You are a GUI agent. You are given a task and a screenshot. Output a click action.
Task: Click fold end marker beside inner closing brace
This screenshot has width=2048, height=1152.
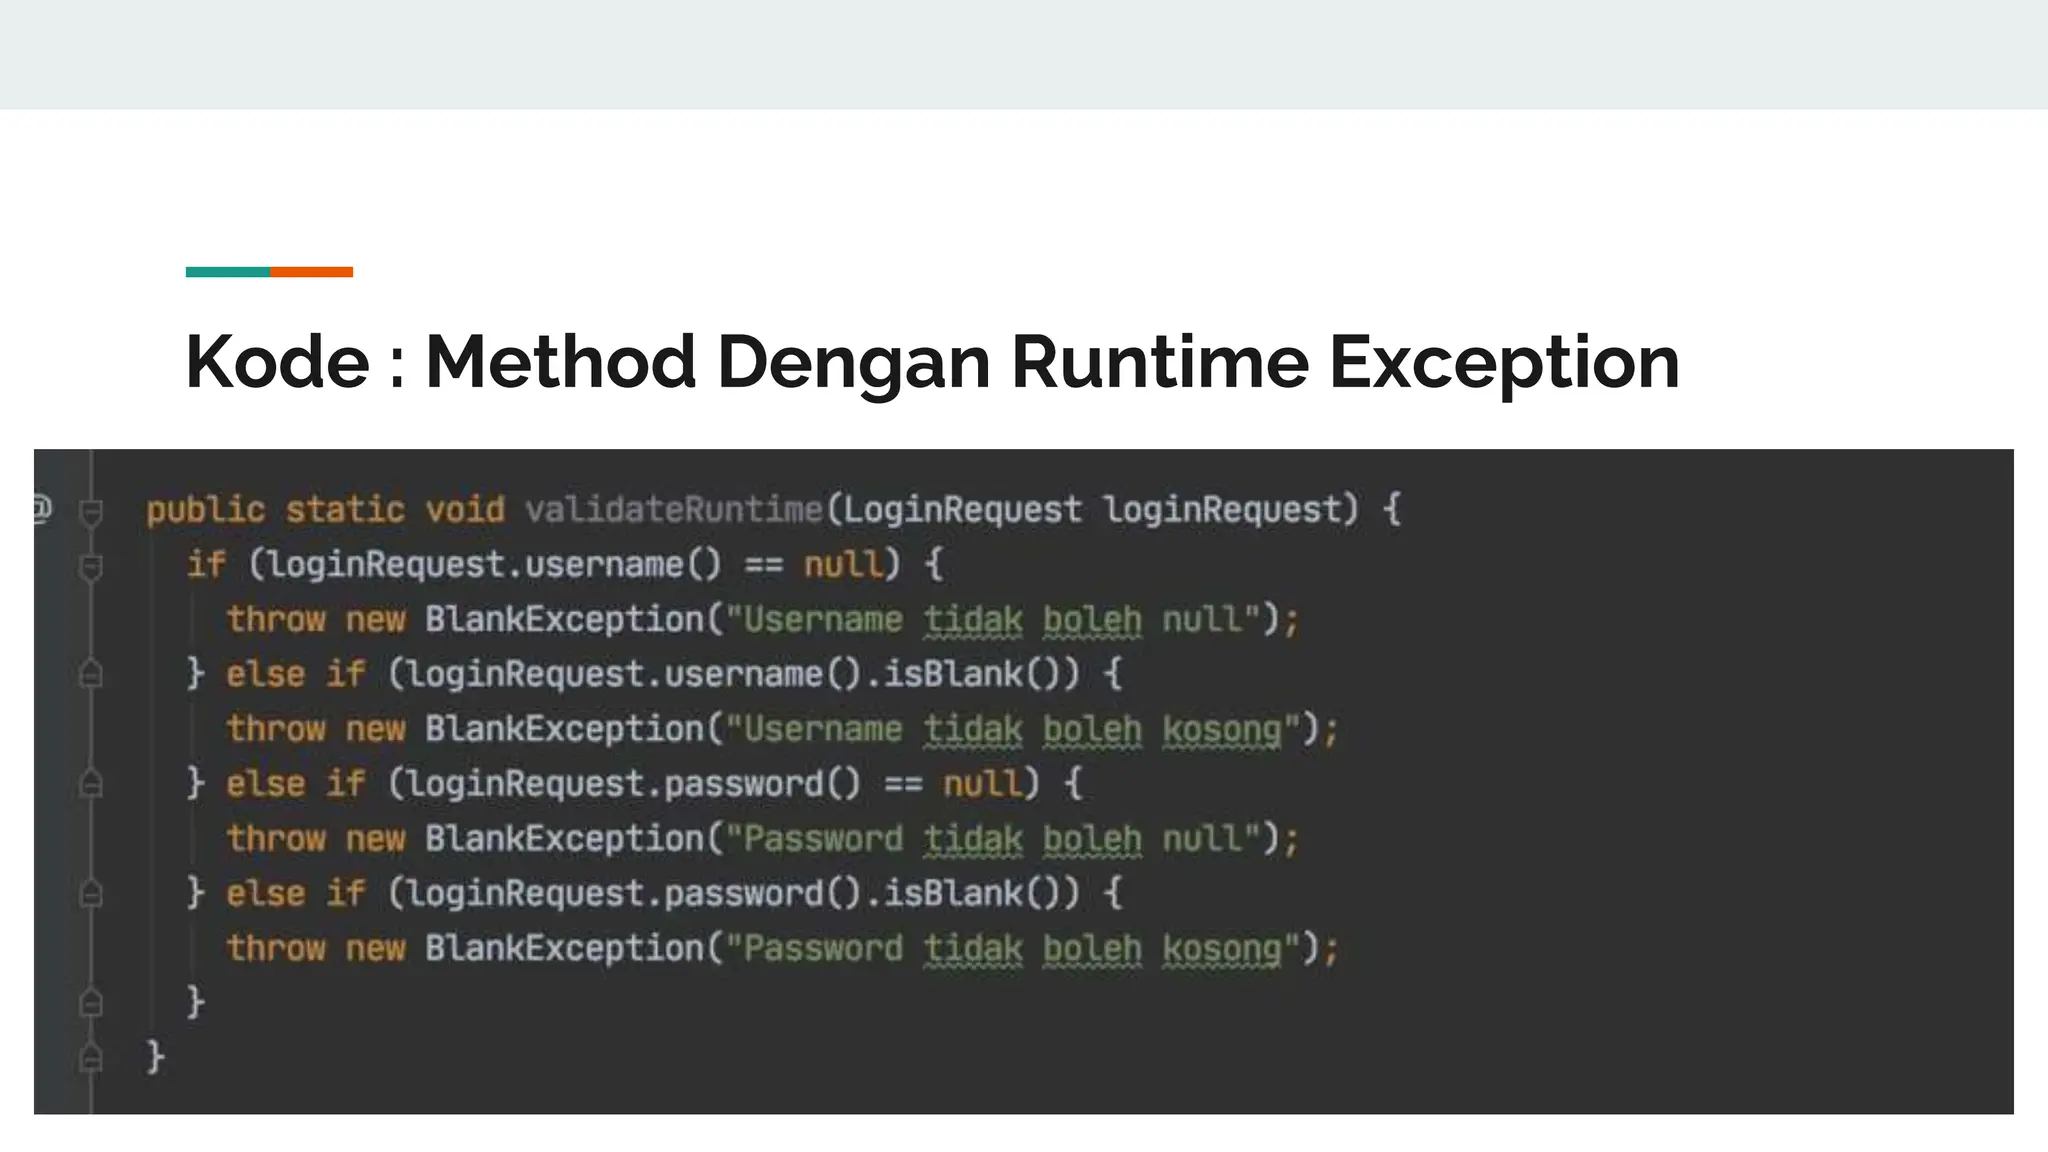coord(91,1001)
